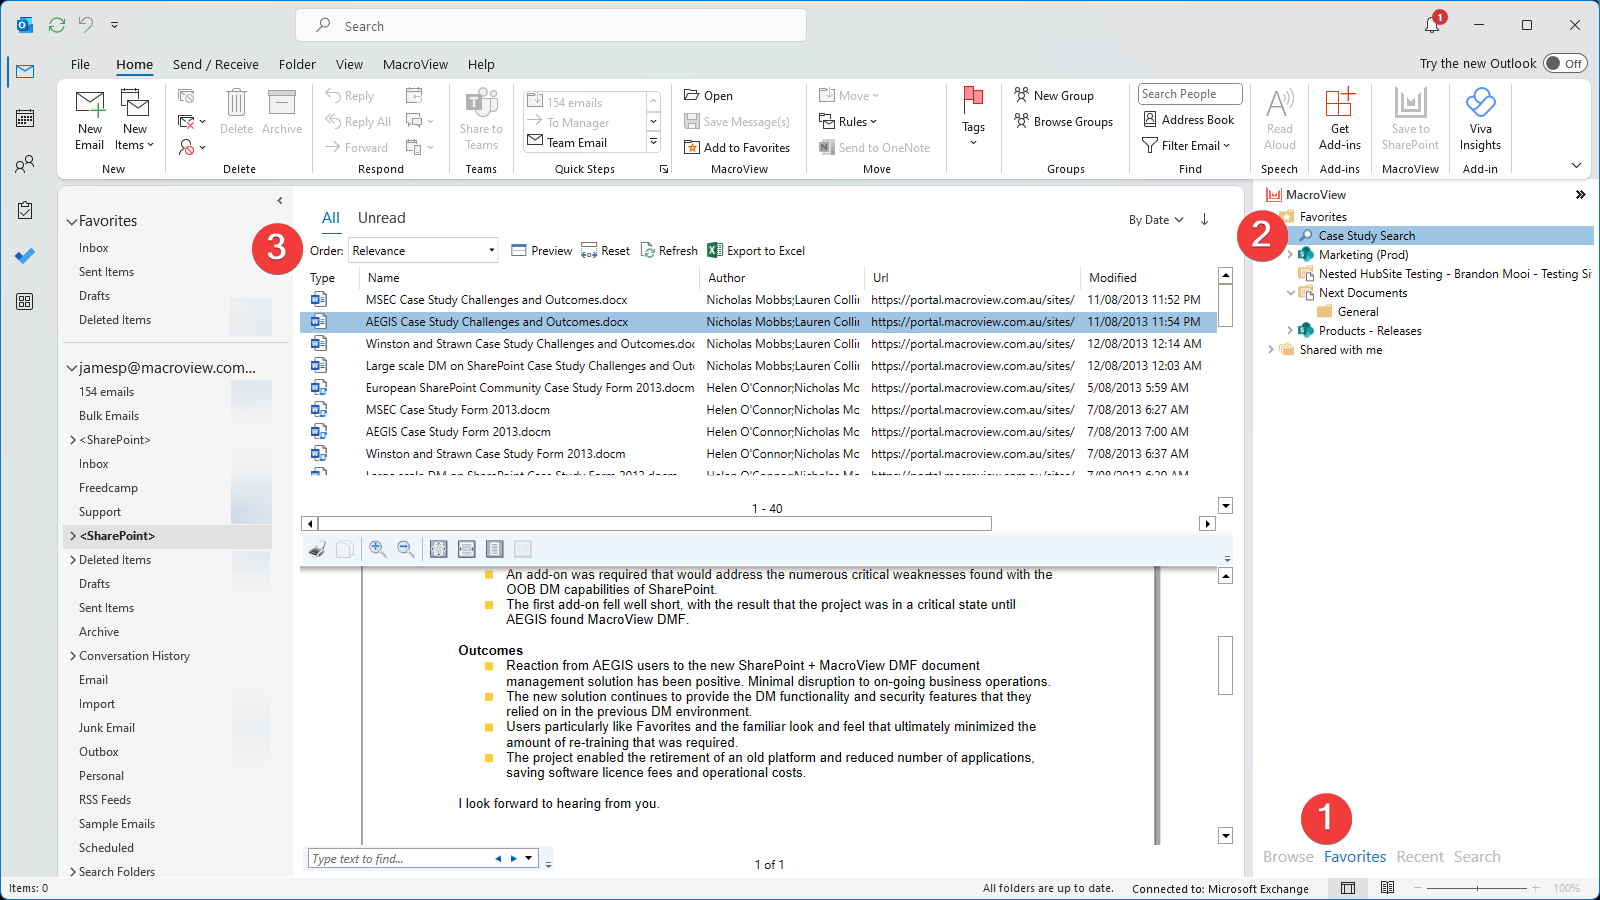Screen dimensions: 1600x900
Task: Click the Save to SharePoint MacroView icon
Action: click(x=1410, y=120)
